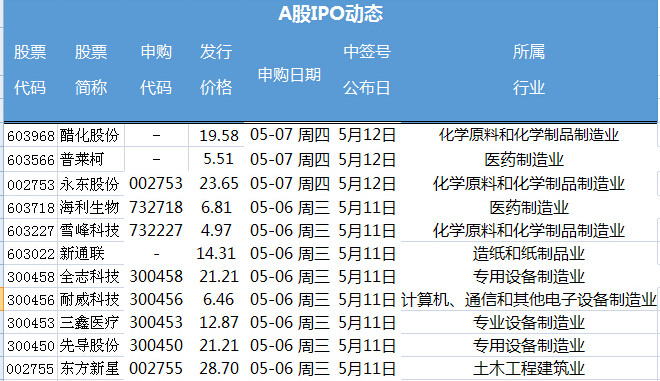This screenshot has height=381, width=660.
Task: Click stock name cell 东方新星
Action: pos(90,369)
